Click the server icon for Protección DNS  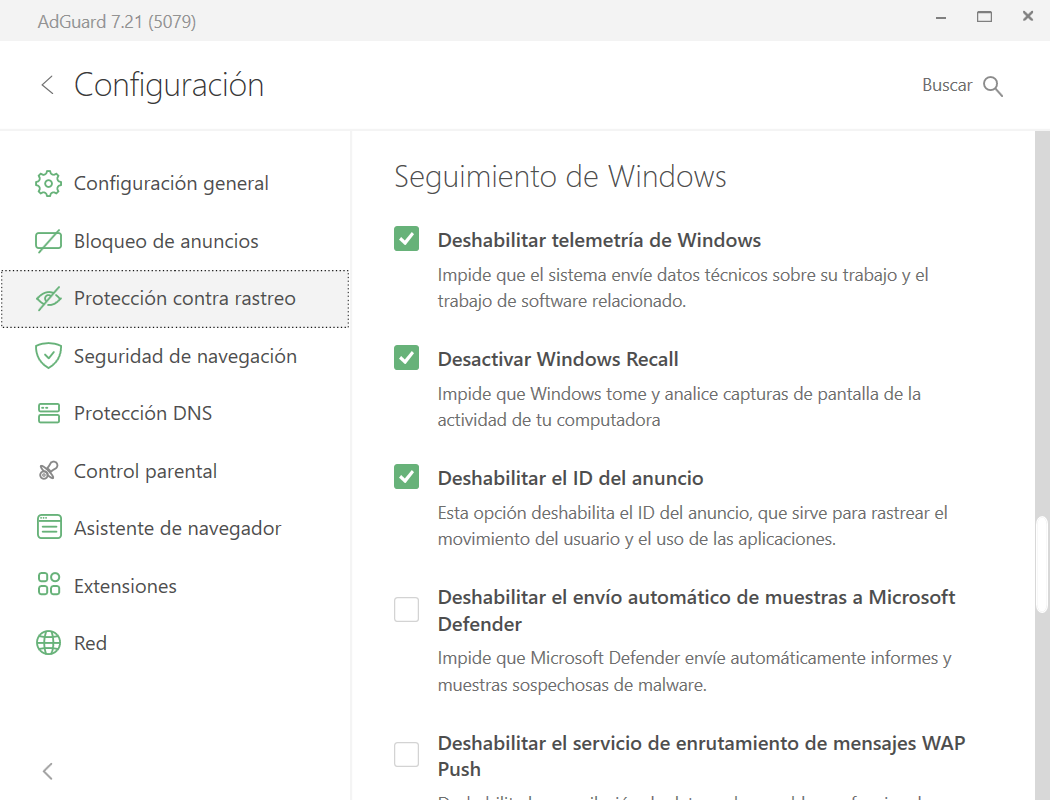(48, 413)
